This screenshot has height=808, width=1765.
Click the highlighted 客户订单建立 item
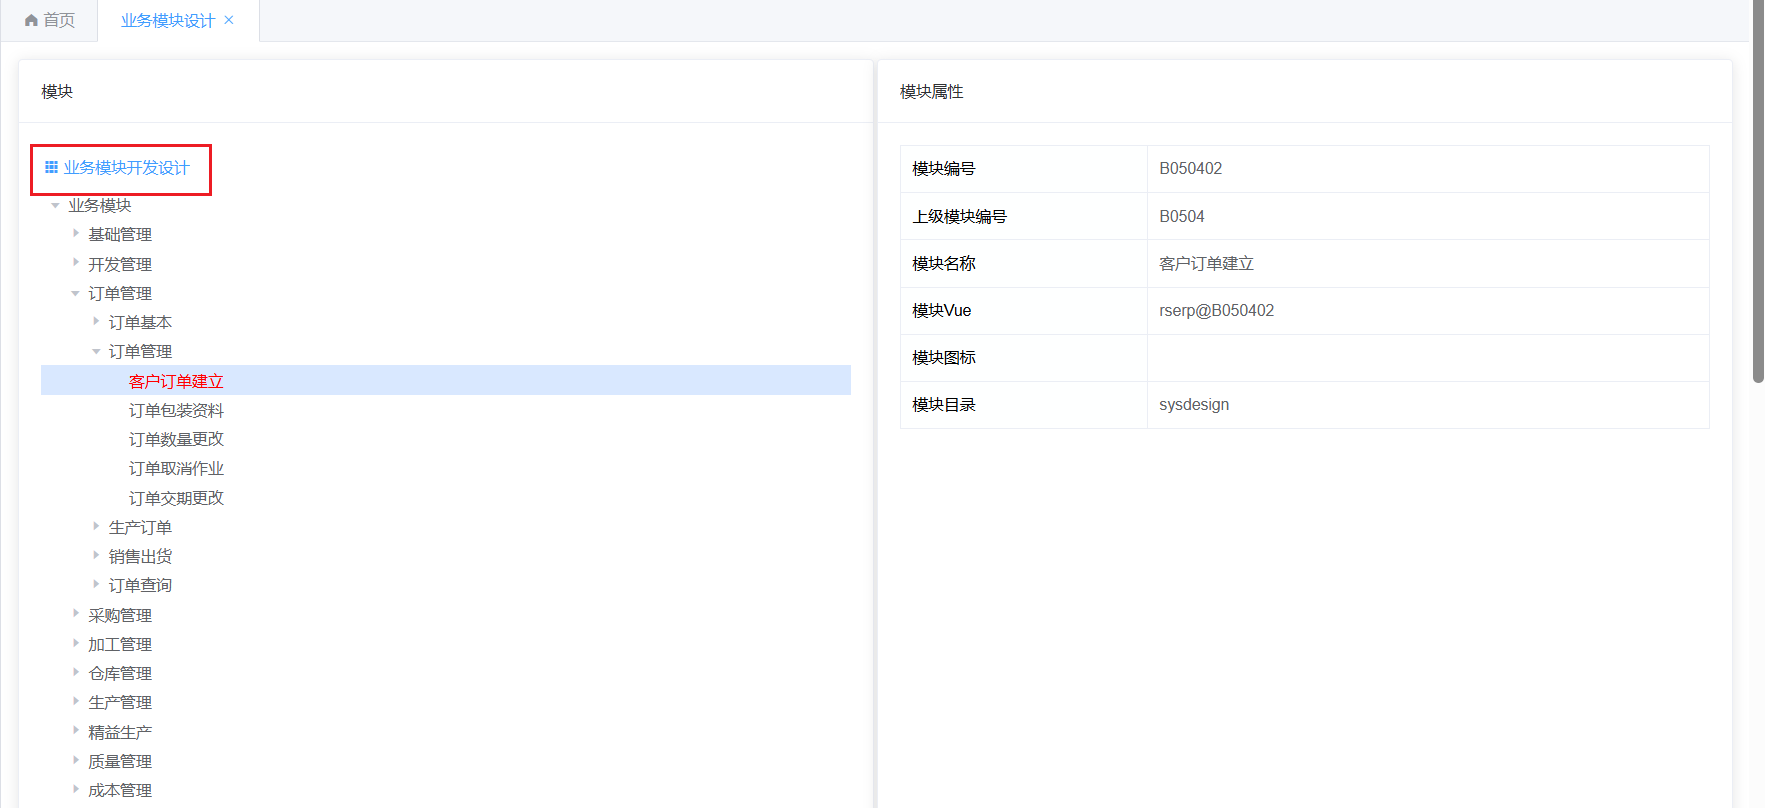click(x=176, y=381)
